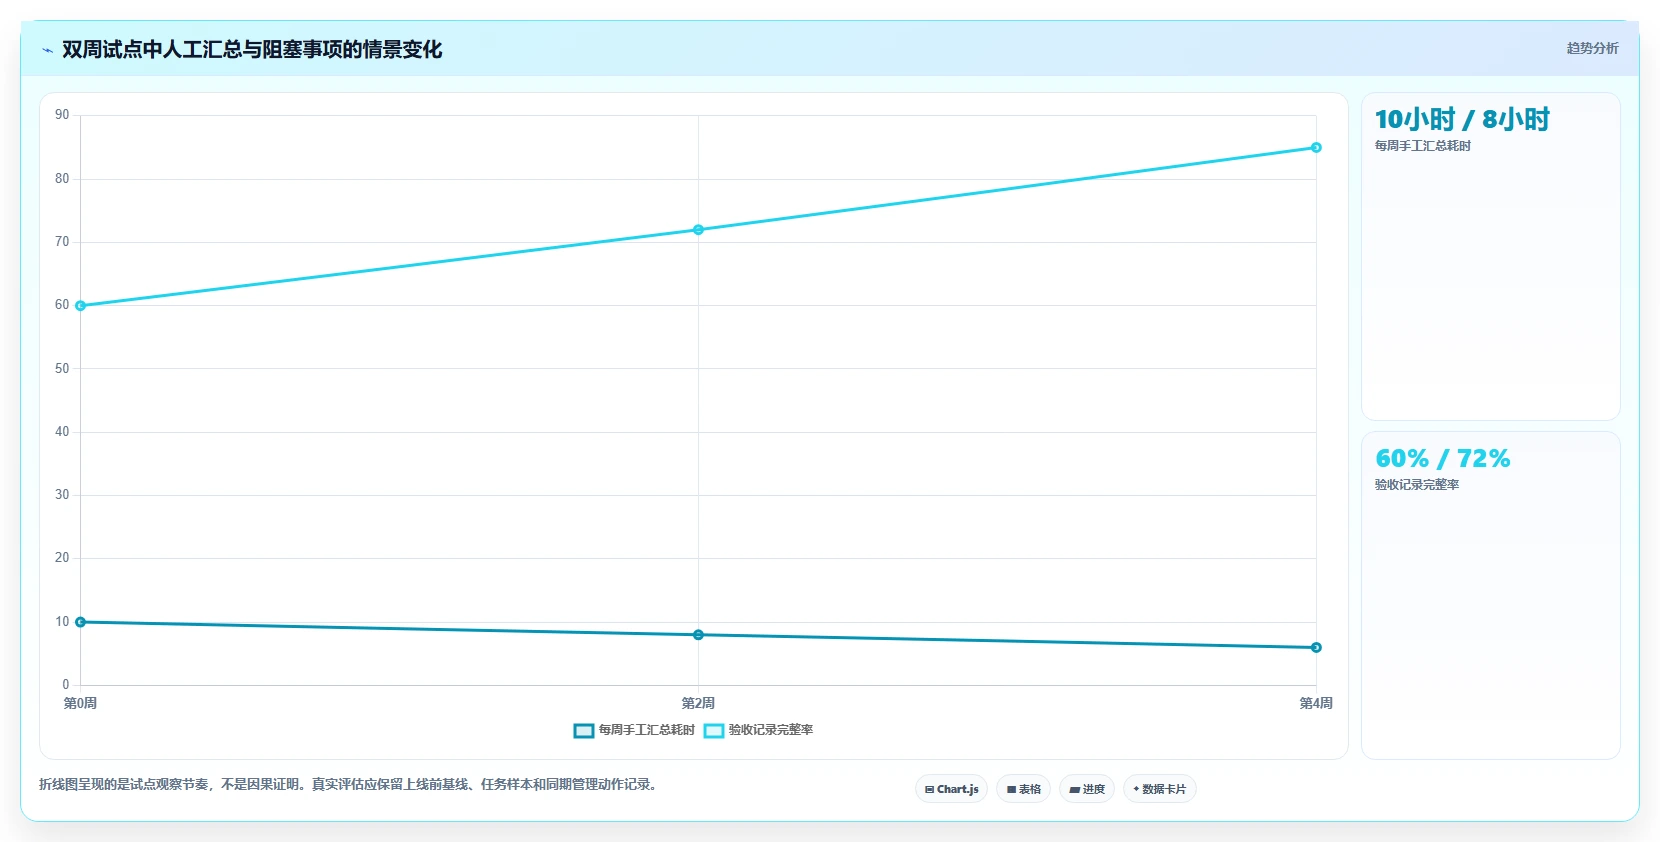This screenshot has height=842, width=1660.
Task: Click the chart title 双周试点中人工汇总与阻塞事项的情景变化
Action: tap(252, 50)
